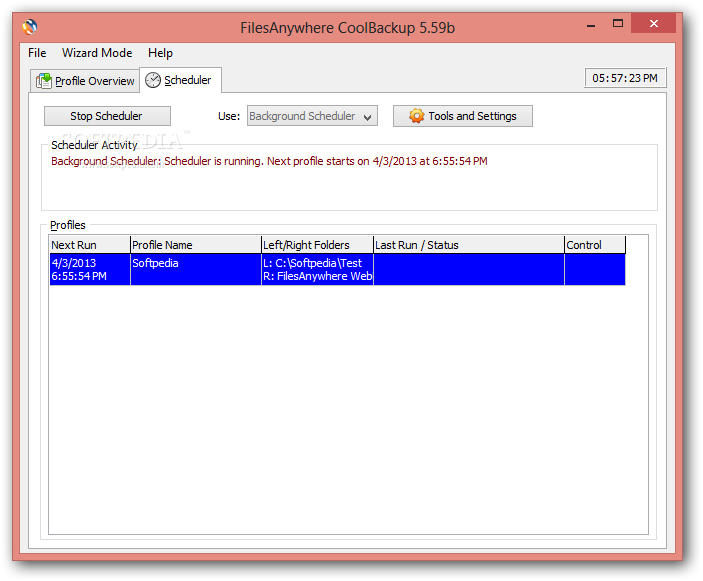703x581 pixels.
Task: Click the Left/Right Folders column header
Action: [x=317, y=245]
